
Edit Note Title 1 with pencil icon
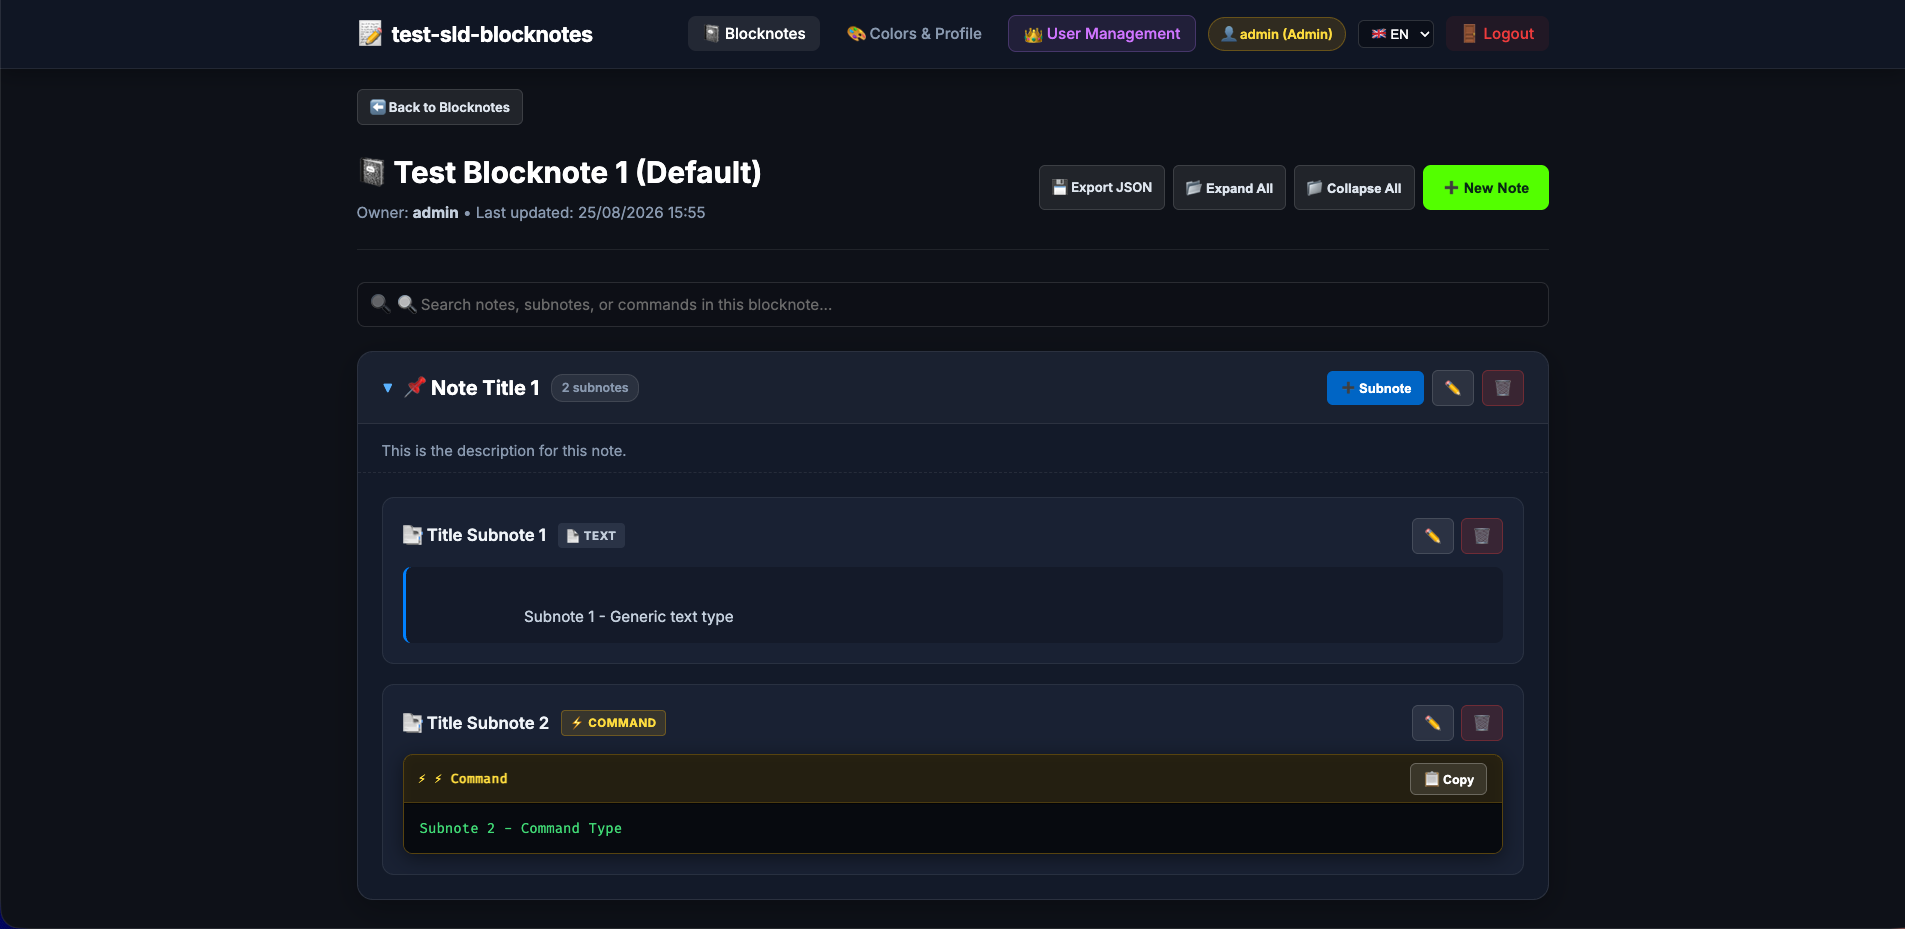tap(1452, 388)
